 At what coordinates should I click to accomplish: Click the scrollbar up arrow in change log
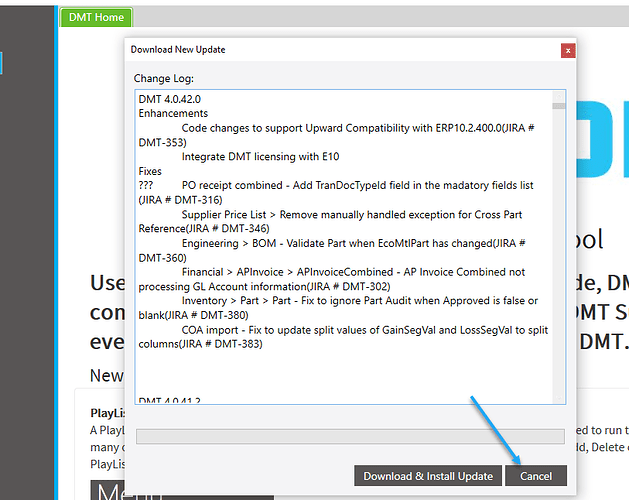558,96
